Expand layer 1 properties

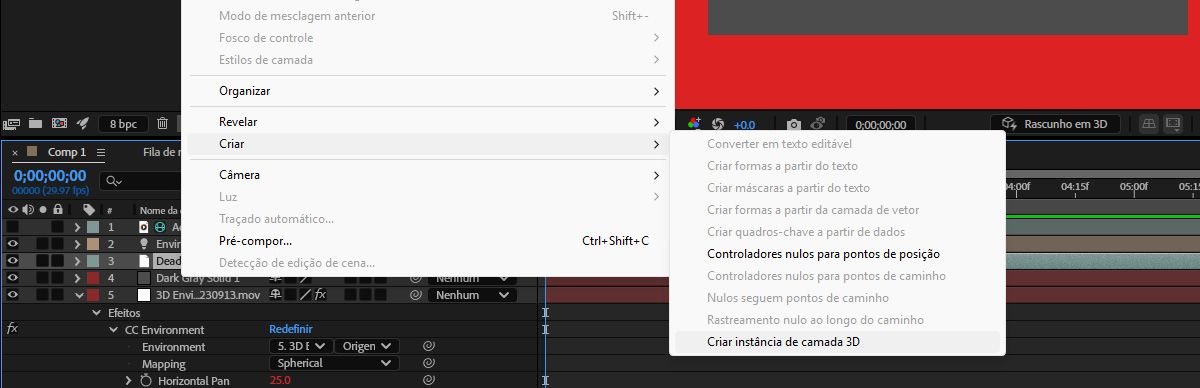tap(77, 227)
